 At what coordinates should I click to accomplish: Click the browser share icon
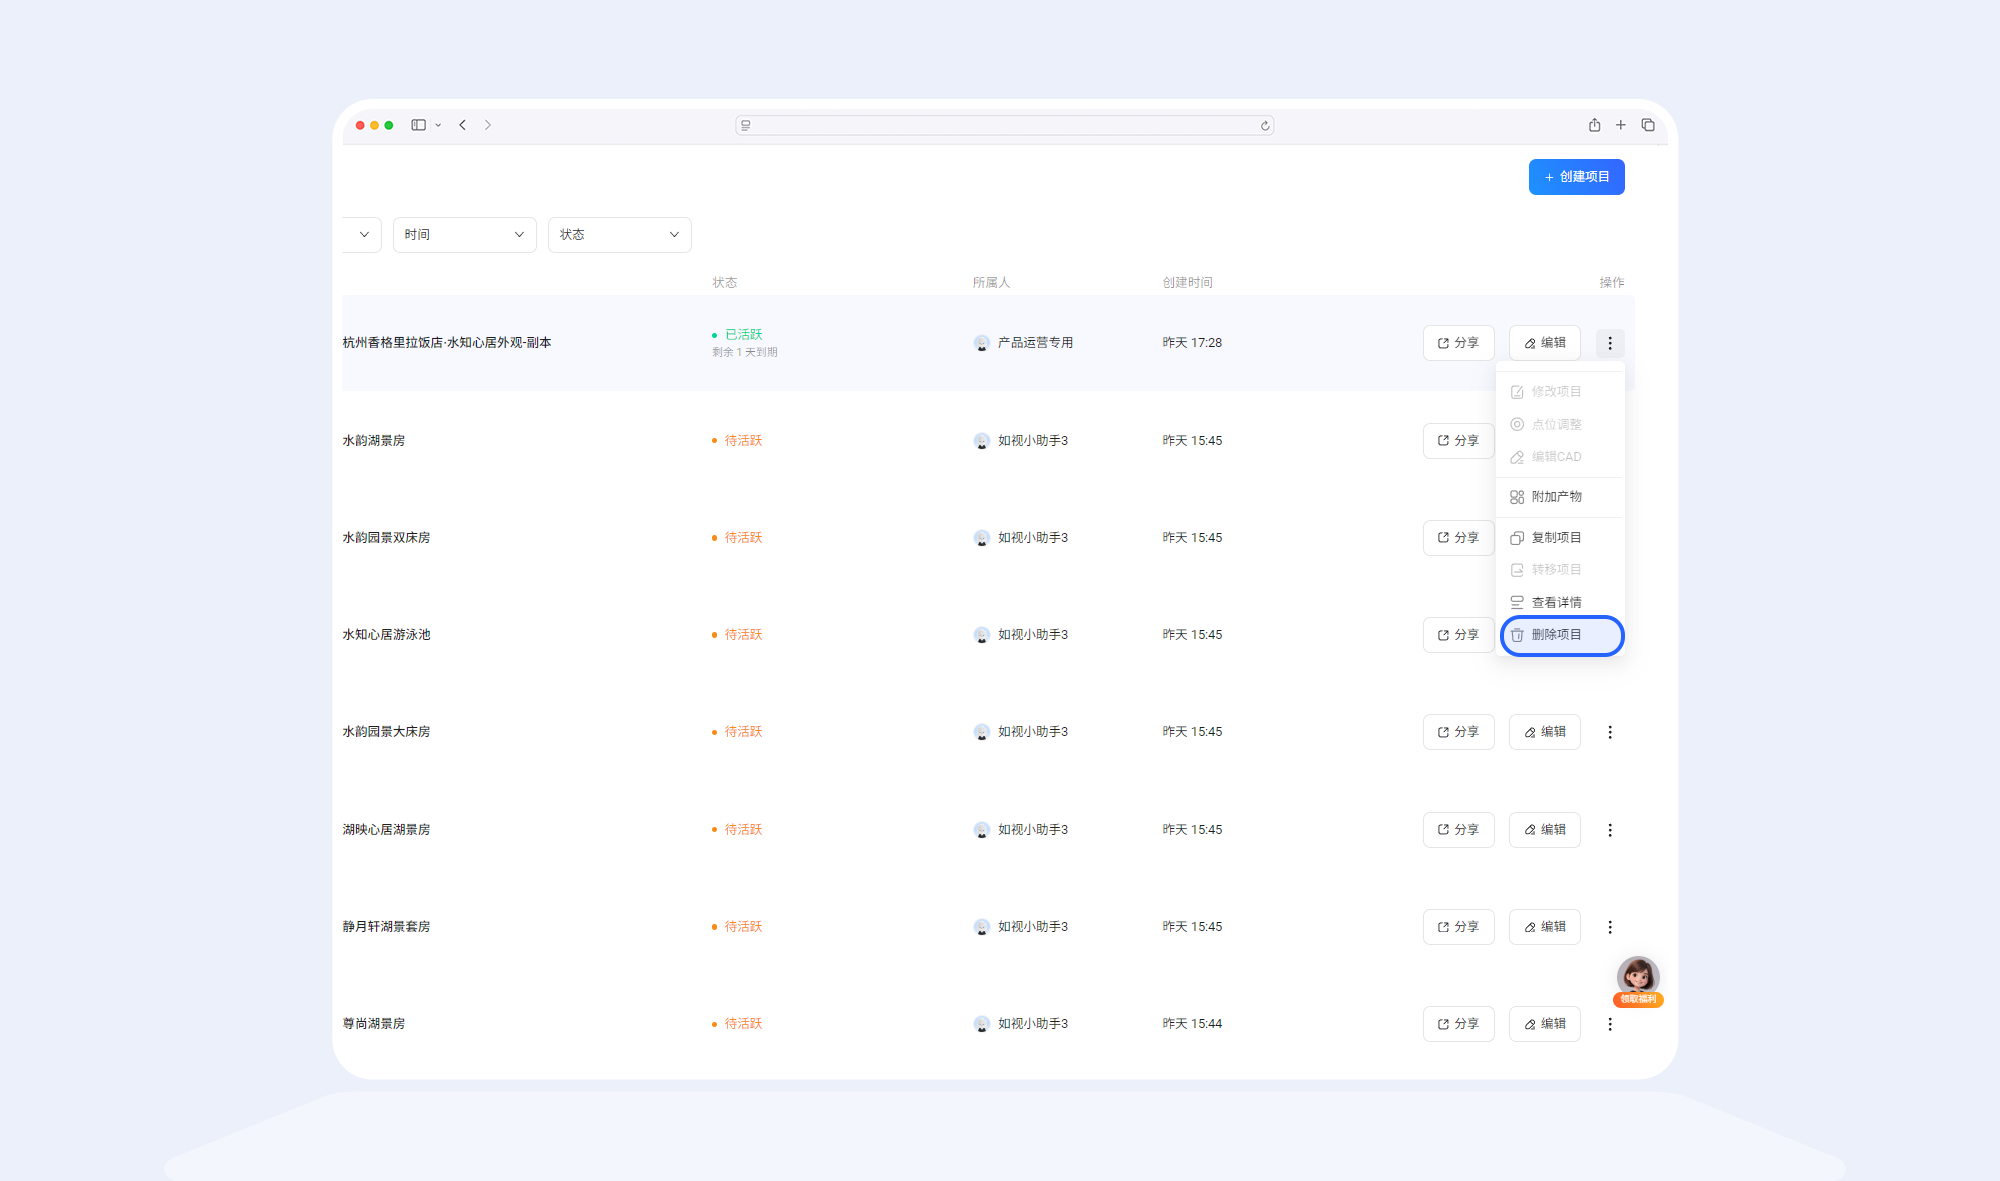pos(1594,125)
